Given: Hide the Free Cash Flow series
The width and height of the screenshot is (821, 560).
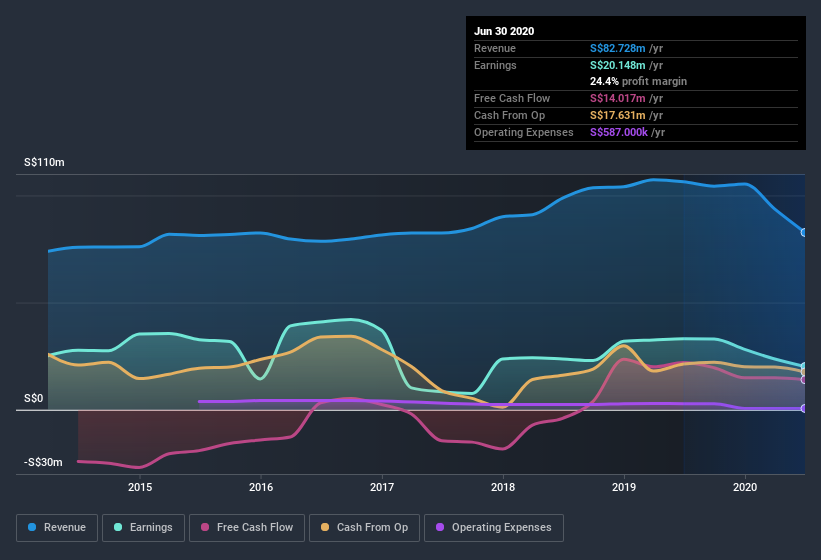Looking at the screenshot, I should [247, 527].
